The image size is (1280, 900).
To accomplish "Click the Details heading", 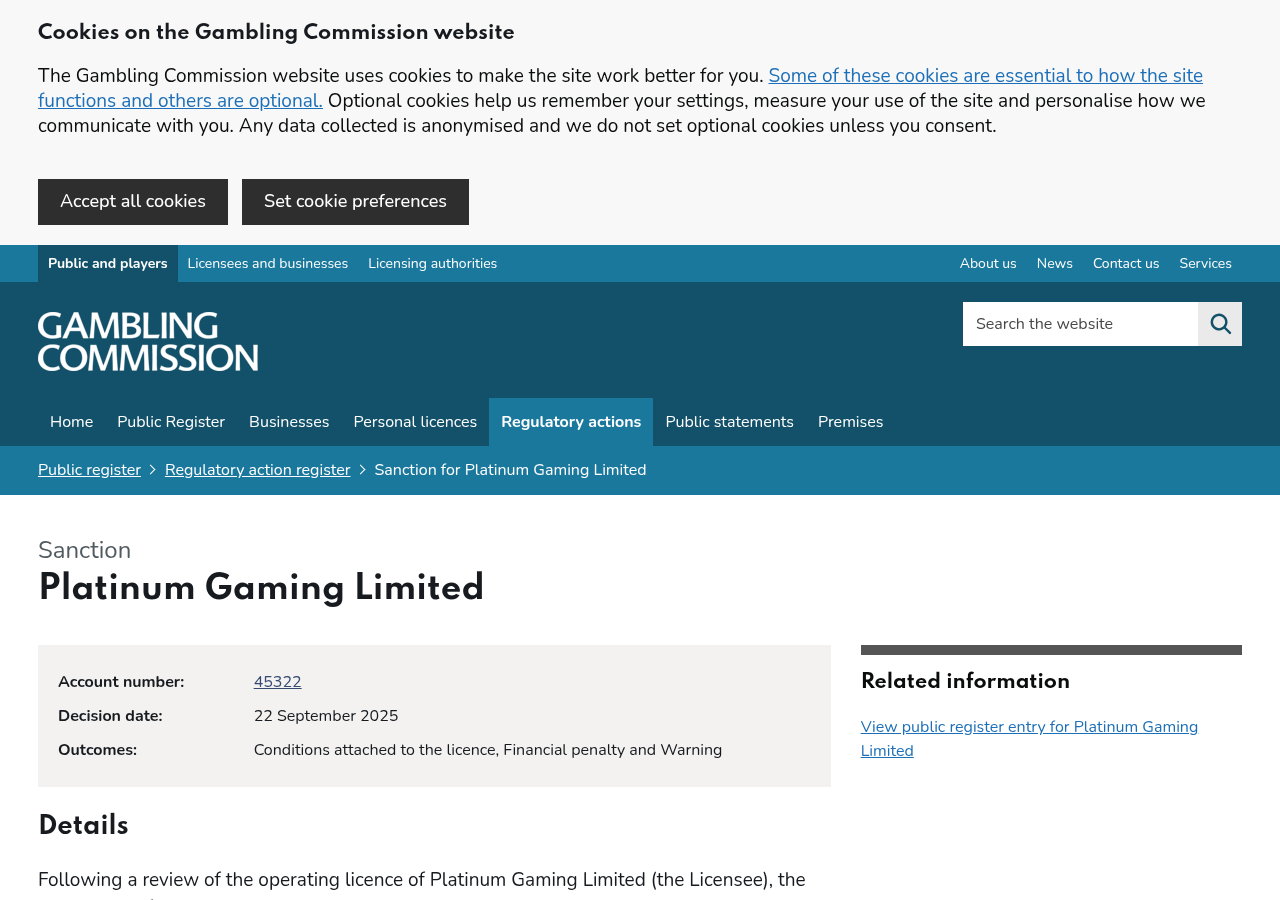I will click(83, 826).
